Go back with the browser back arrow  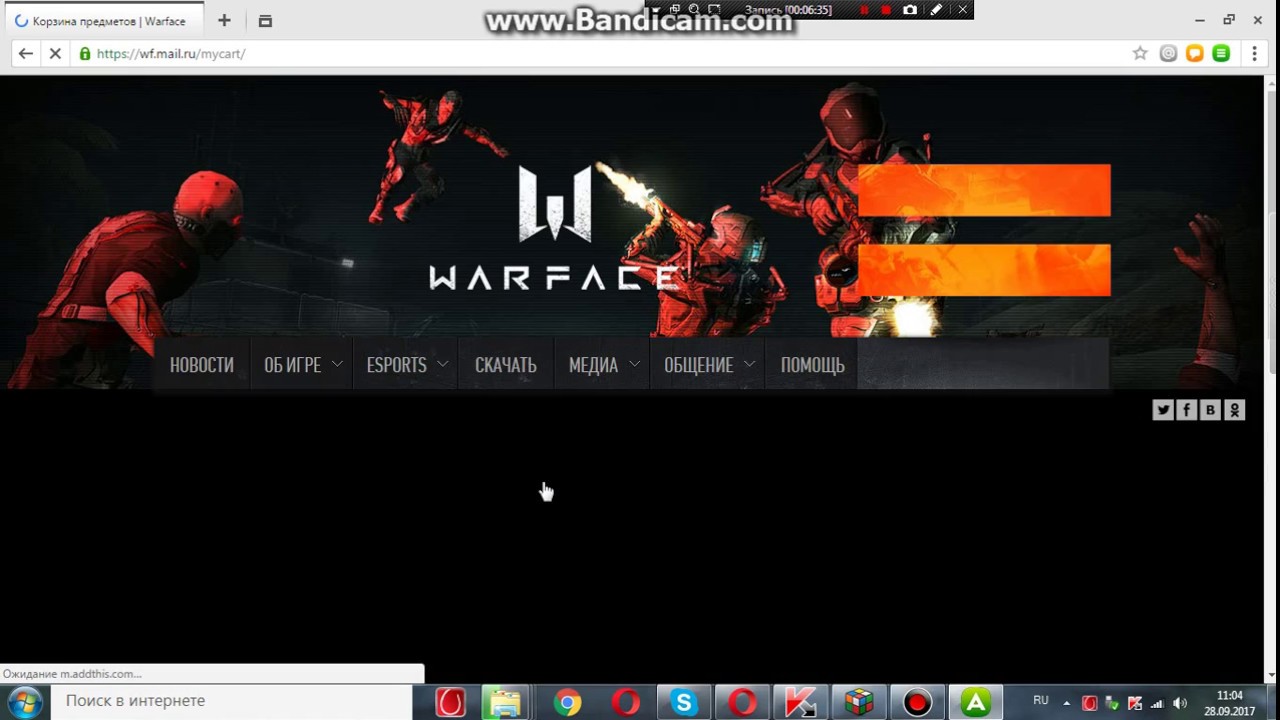pyautogui.click(x=26, y=54)
